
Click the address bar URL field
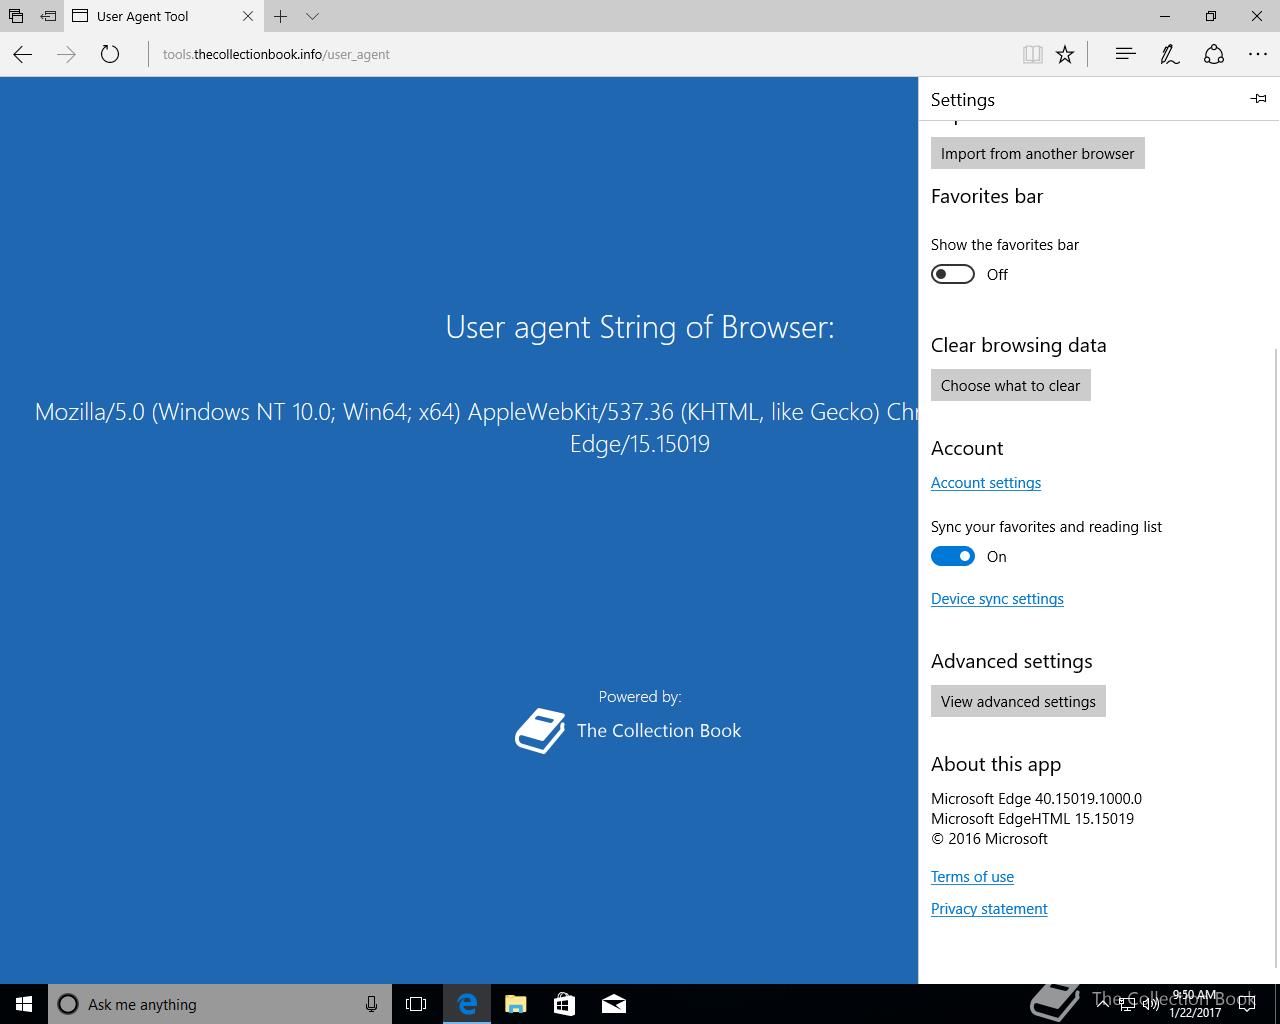pyautogui.click(x=580, y=54)
